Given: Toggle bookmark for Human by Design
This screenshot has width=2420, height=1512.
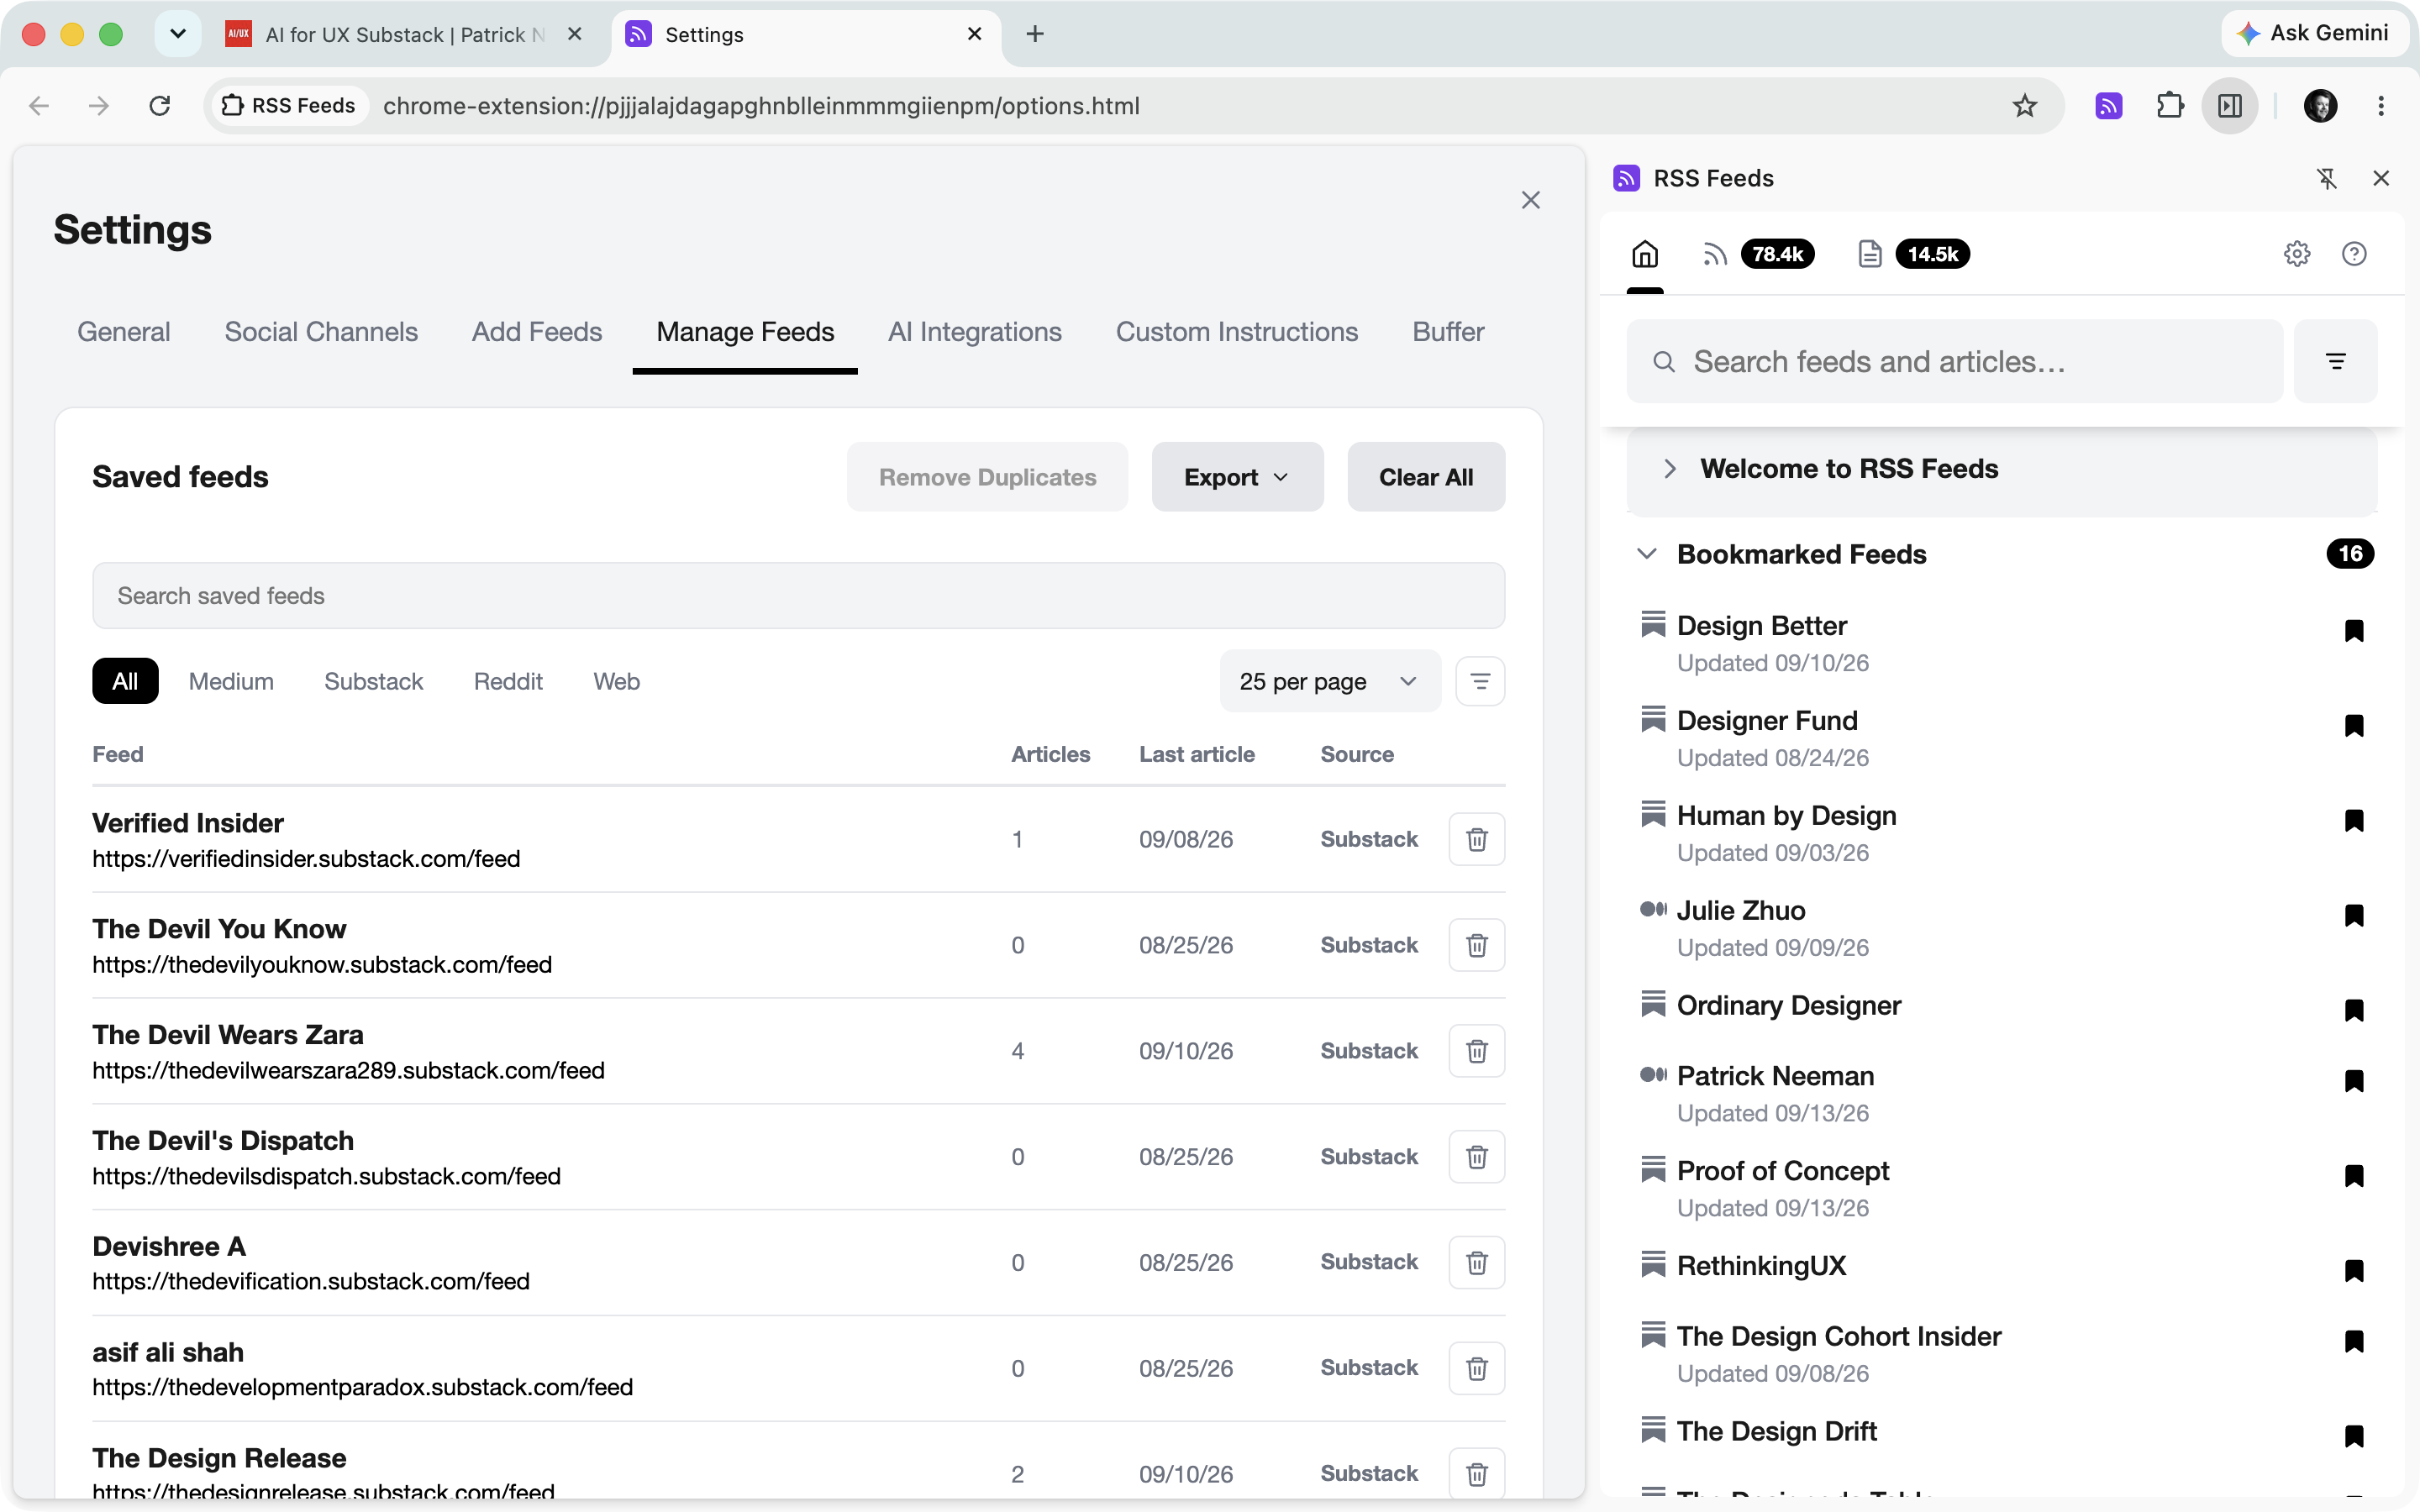Looking at the screenshot, I should [x=2354, y=820].
